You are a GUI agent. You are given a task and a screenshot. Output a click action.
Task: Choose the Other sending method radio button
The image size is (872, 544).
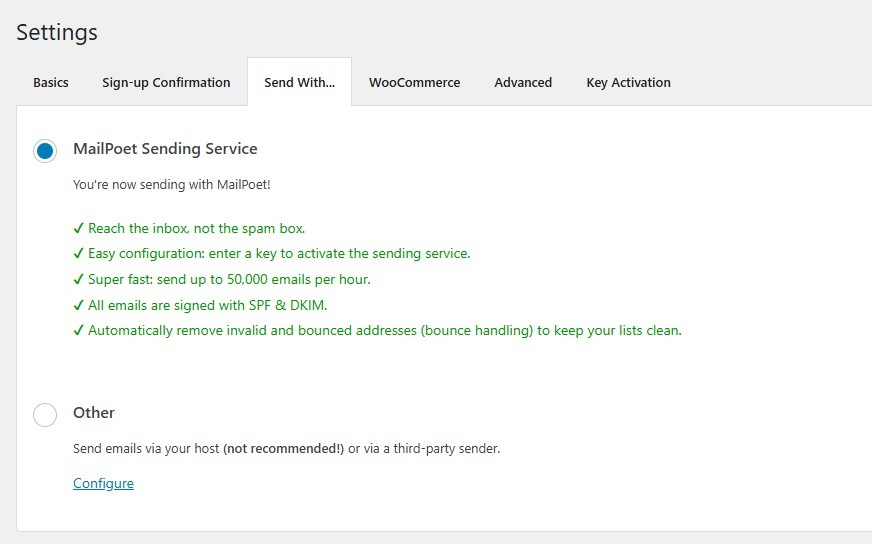click(45, 414)
